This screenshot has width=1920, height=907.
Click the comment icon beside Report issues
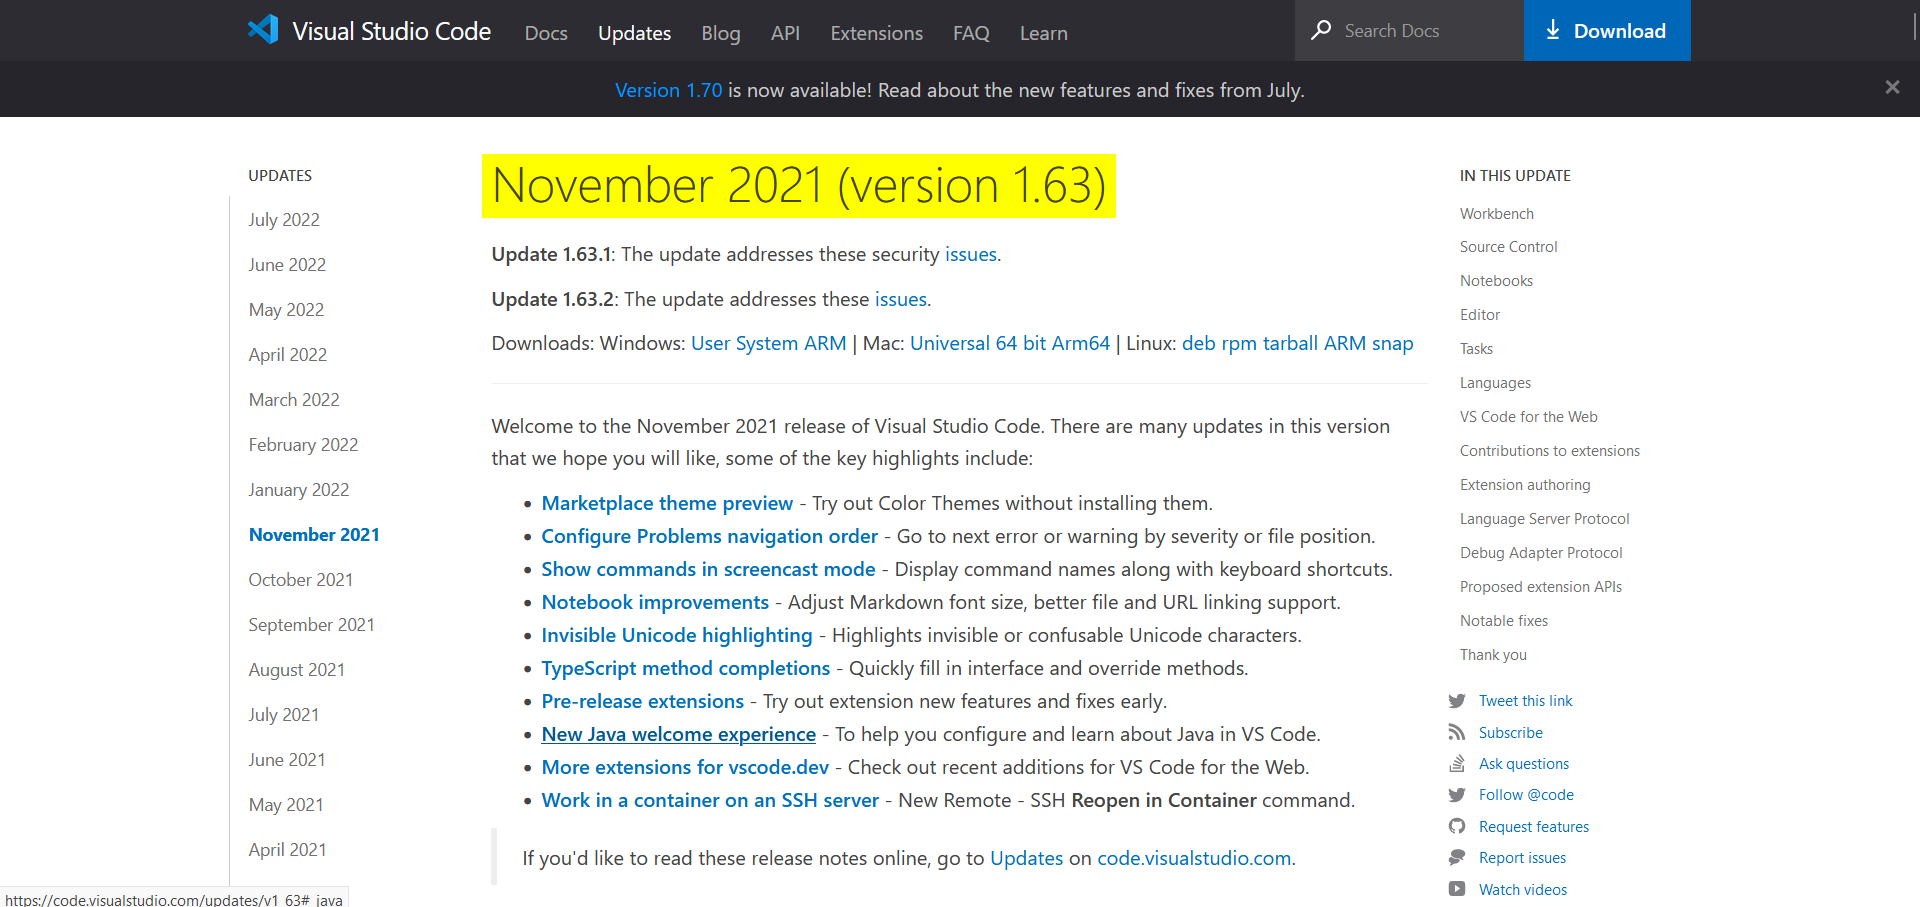(1457, 858)
